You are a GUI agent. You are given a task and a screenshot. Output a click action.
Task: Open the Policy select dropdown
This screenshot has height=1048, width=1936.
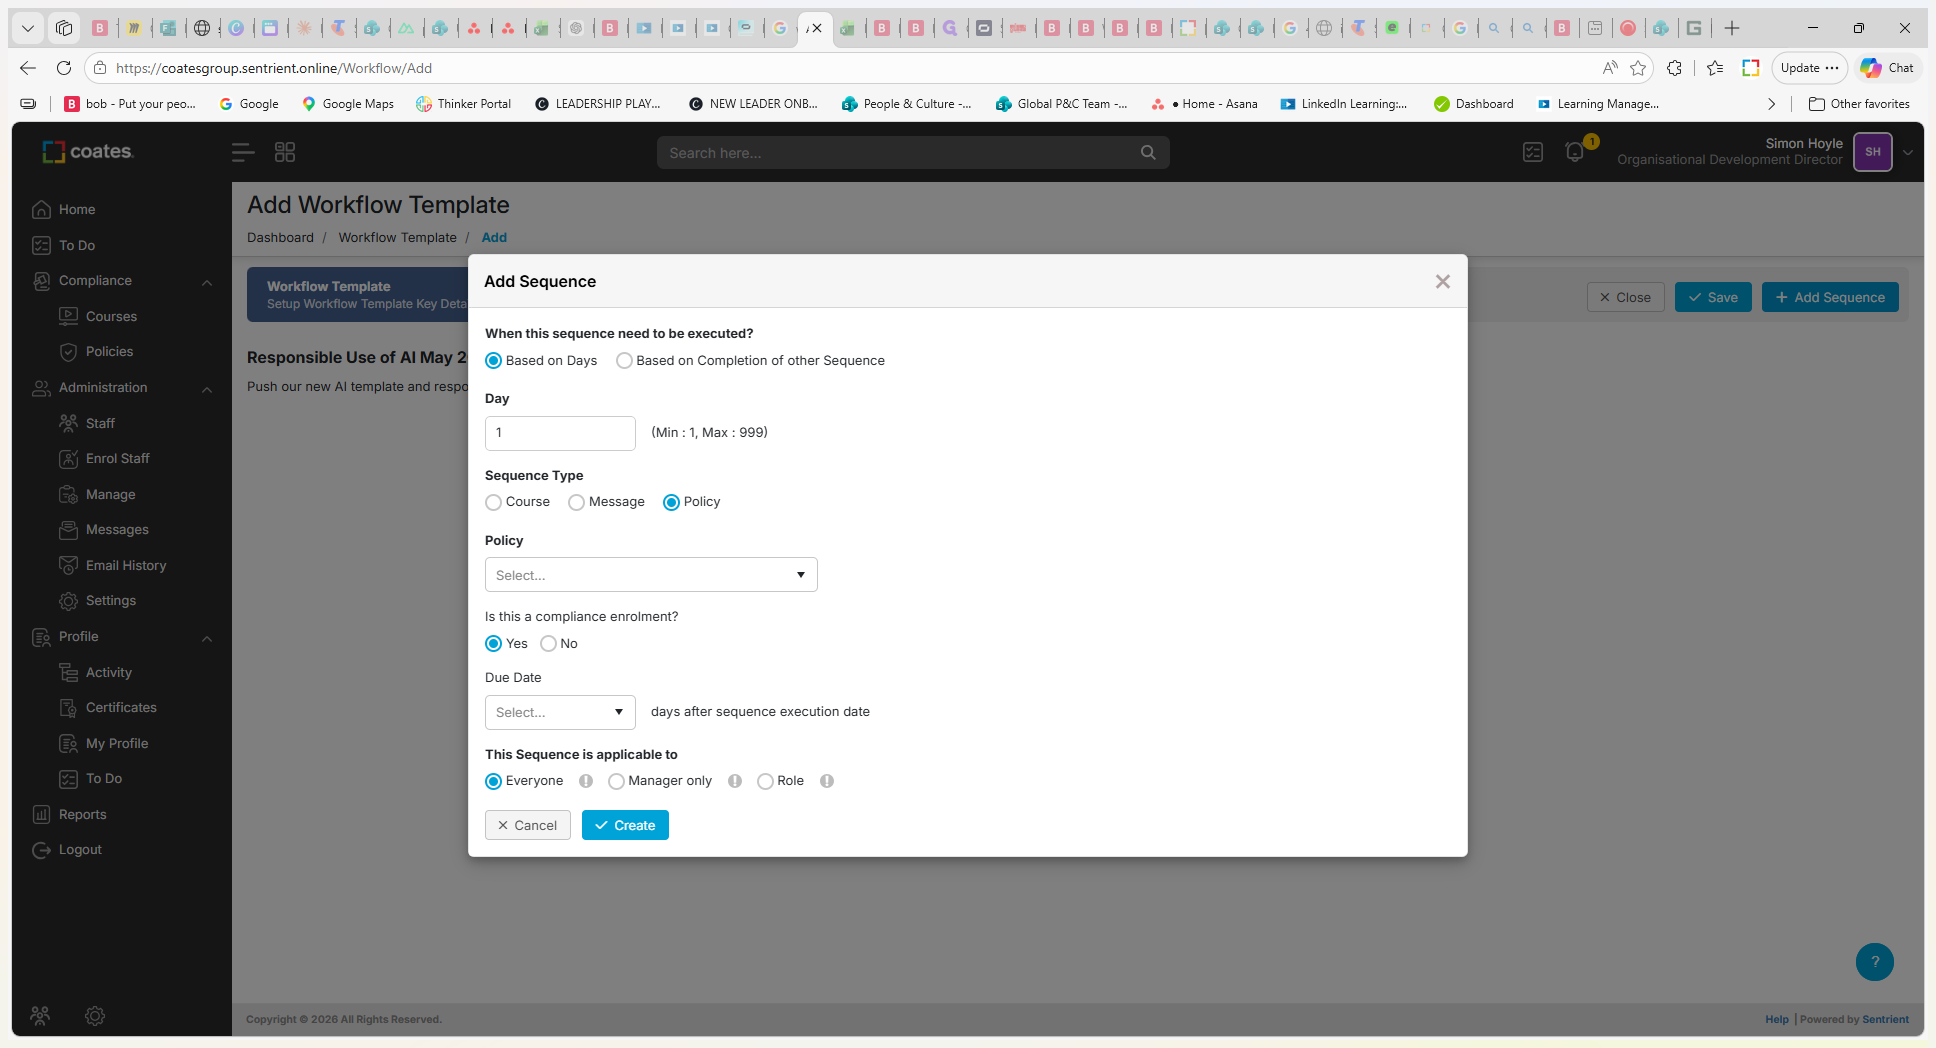tap(651, 575)
